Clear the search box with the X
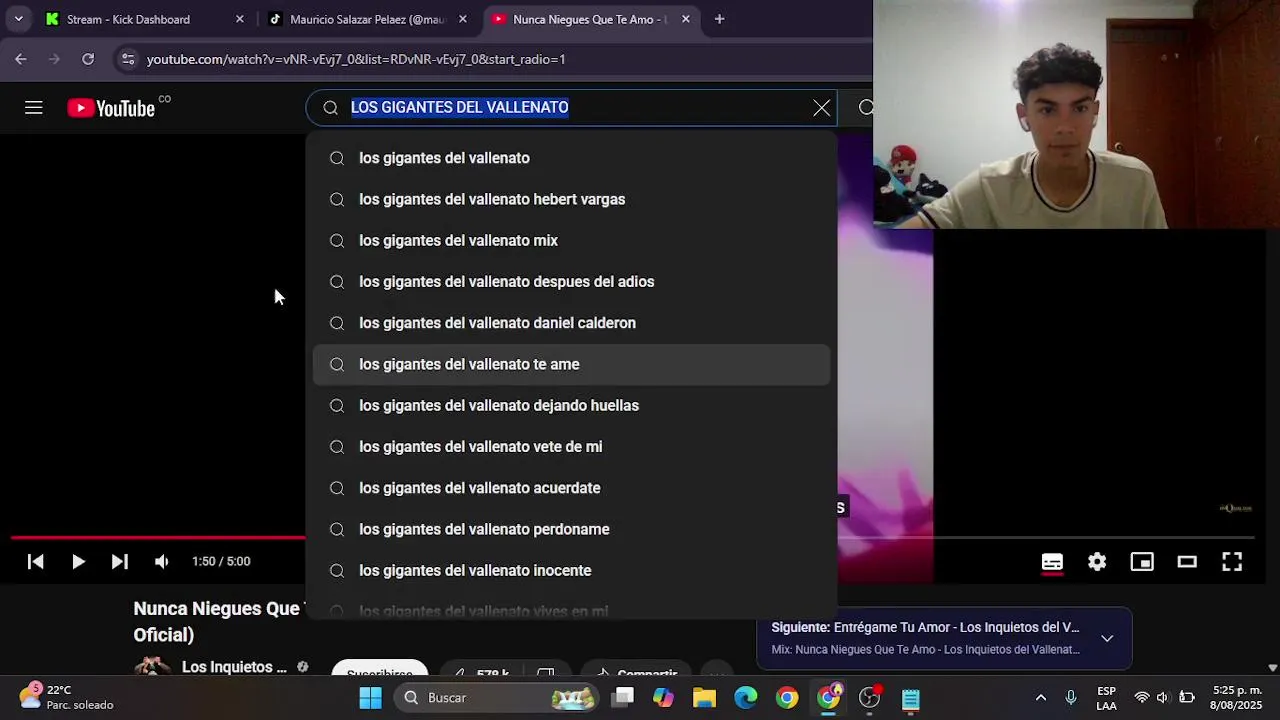Viewport: 1280px width, 720px height. [x=821, y=108]
